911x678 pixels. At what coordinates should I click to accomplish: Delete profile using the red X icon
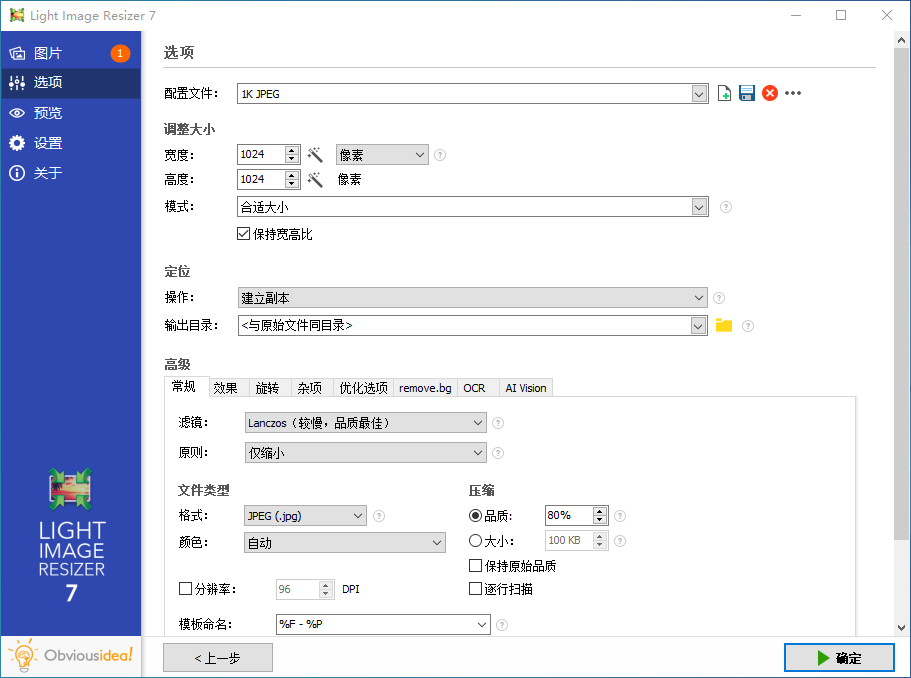tap(770, 93)
